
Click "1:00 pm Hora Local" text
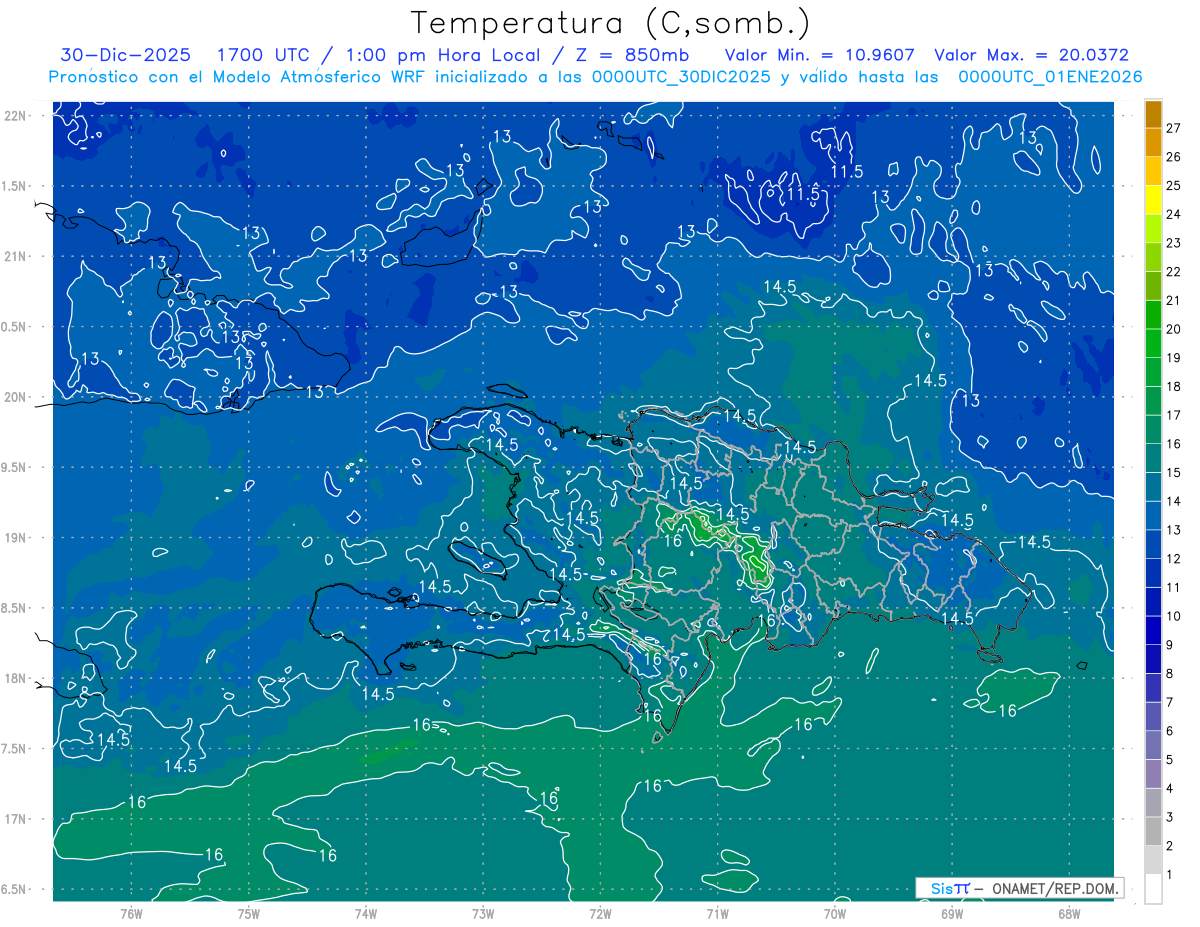pos(443,55)
